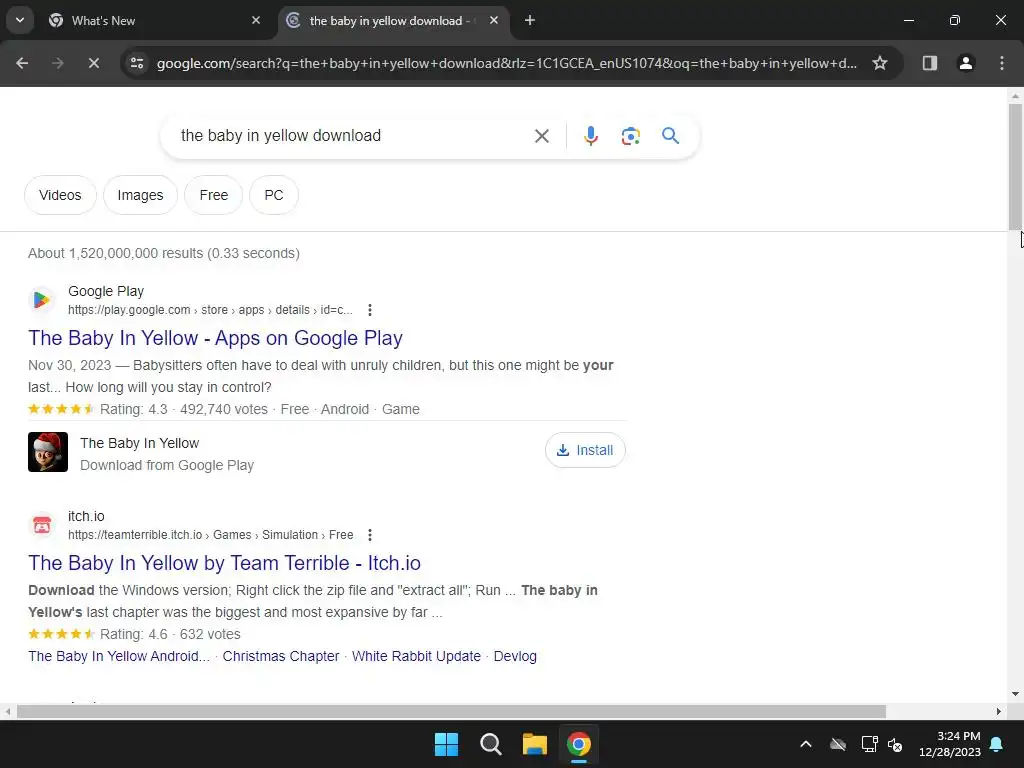Image resolution: width=1024 pixels, height=768 pixels.
Task: Open the notifications bell
Action: click(997, 744)
